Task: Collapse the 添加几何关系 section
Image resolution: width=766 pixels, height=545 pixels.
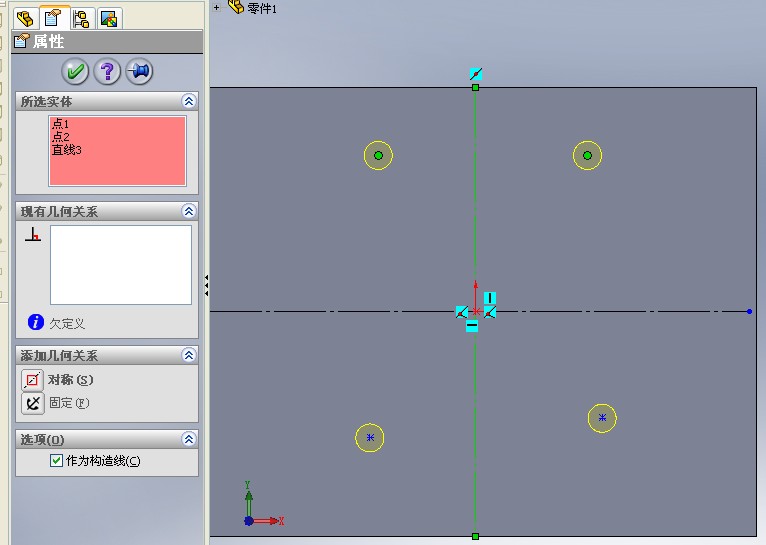Action: [189, 355]
